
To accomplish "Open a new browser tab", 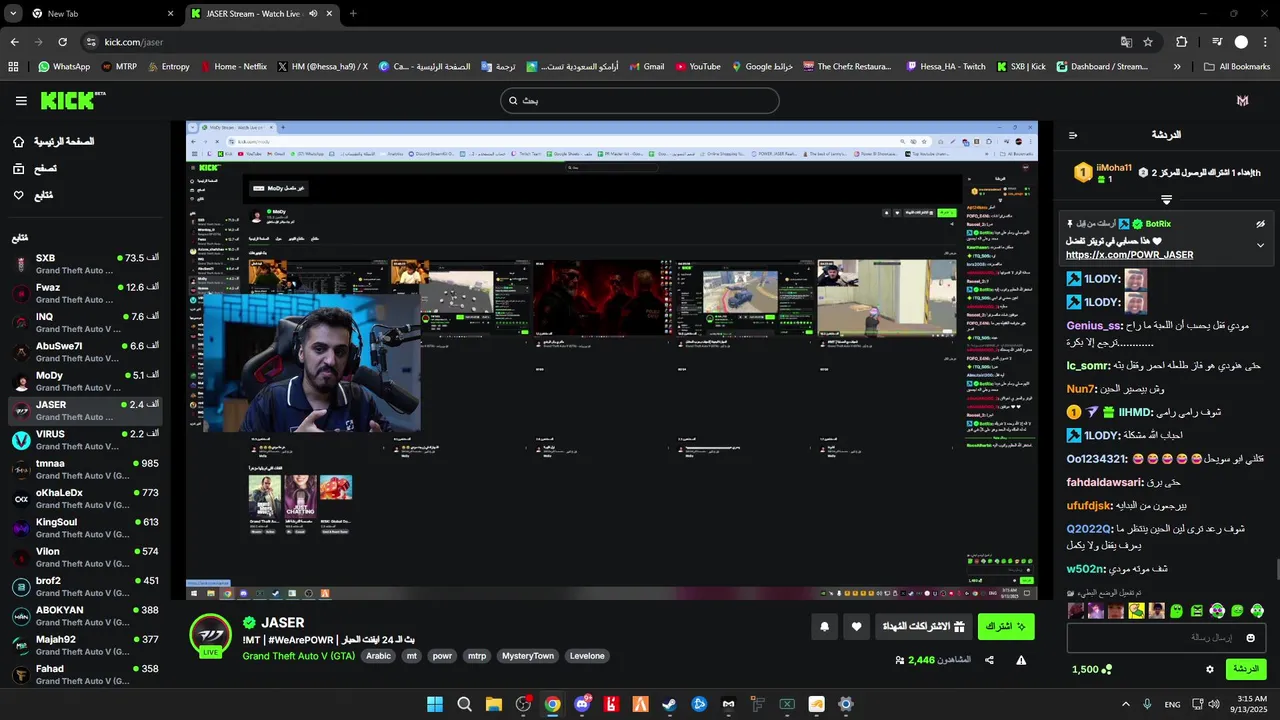I will point(353,14).
